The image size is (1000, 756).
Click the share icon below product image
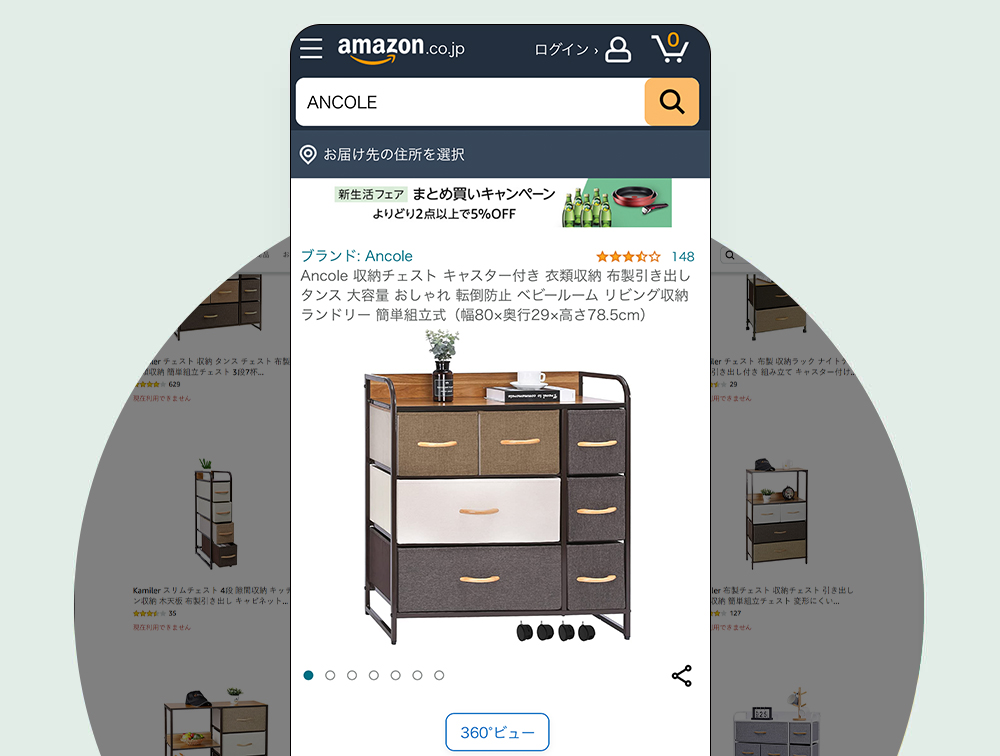(x=682, y=676)
